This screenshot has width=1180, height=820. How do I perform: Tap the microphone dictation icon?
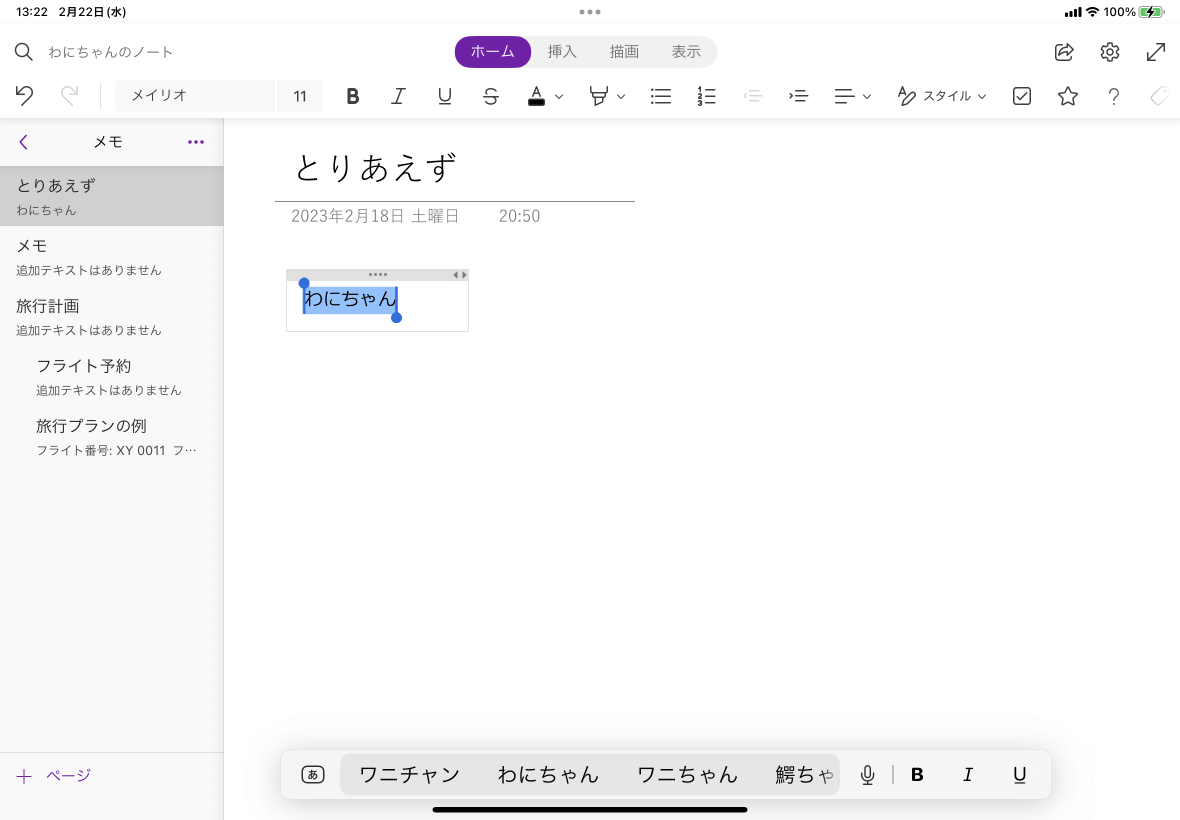coord(868,775)
